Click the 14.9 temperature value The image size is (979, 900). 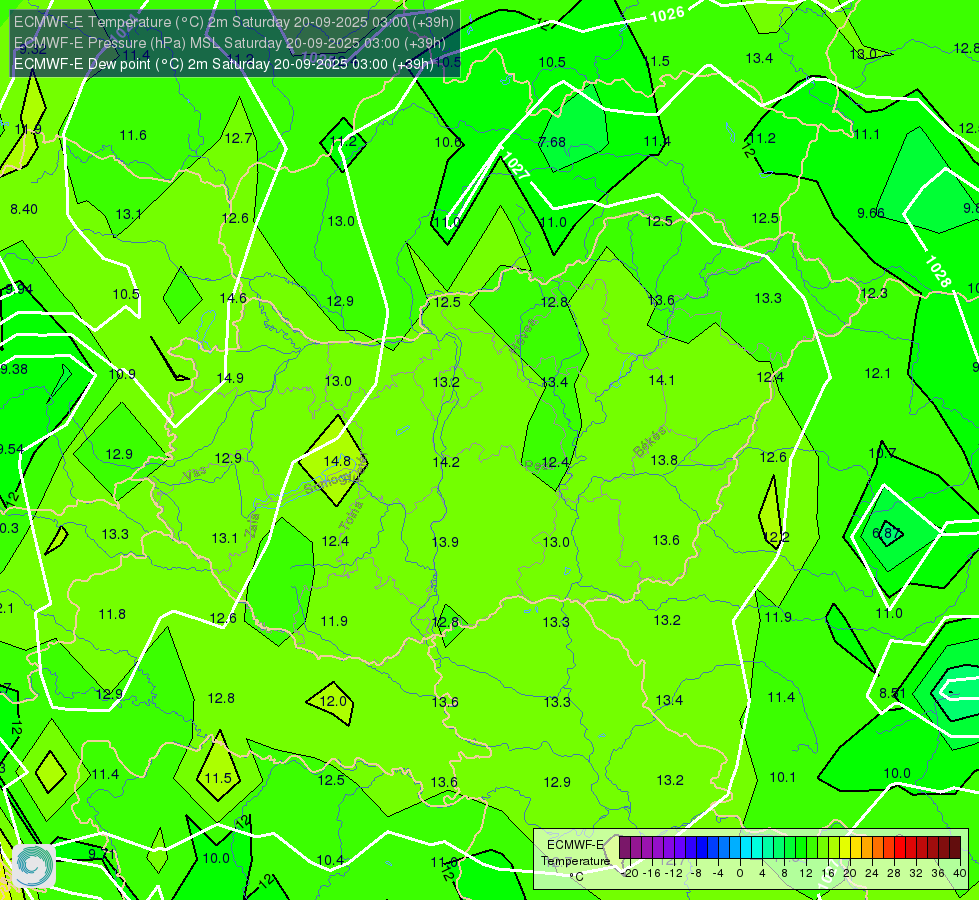point(230,378)
